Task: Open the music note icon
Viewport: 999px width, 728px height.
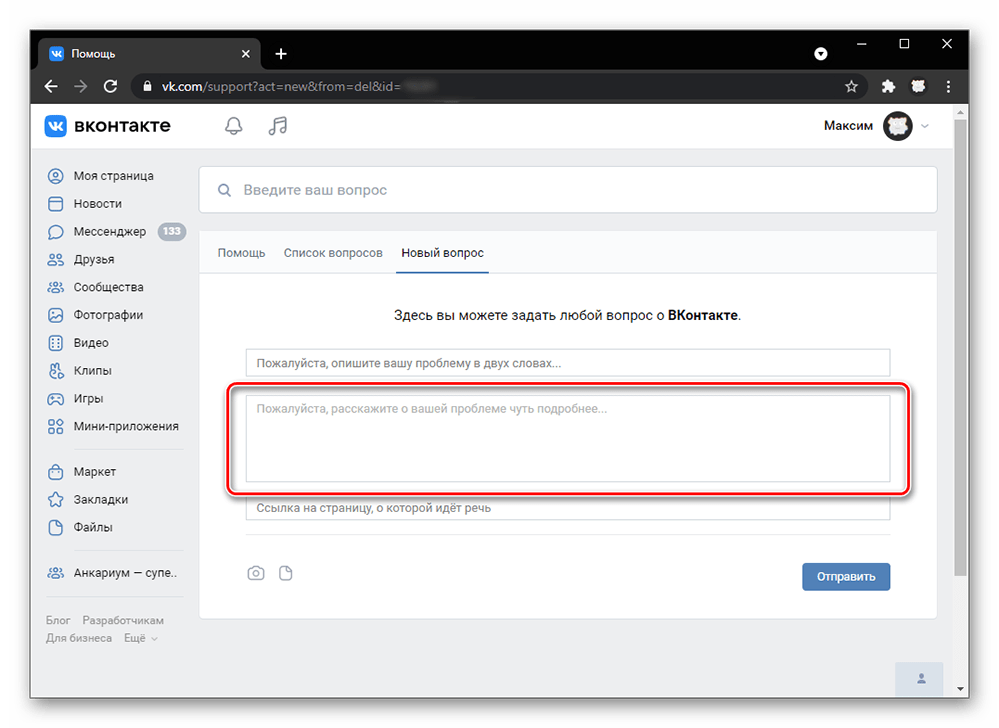Action: (278, 125)
